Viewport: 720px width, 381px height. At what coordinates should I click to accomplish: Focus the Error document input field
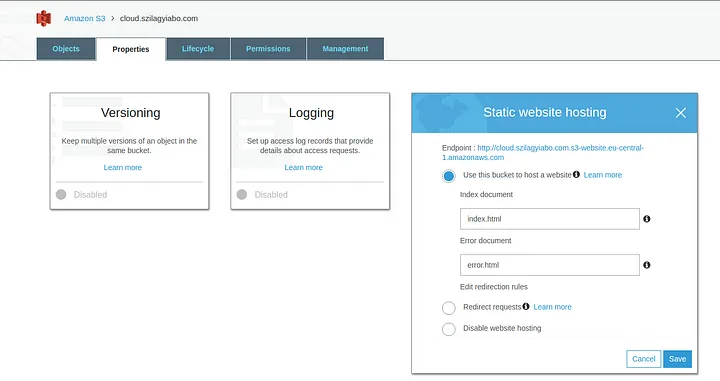(550, 265)
